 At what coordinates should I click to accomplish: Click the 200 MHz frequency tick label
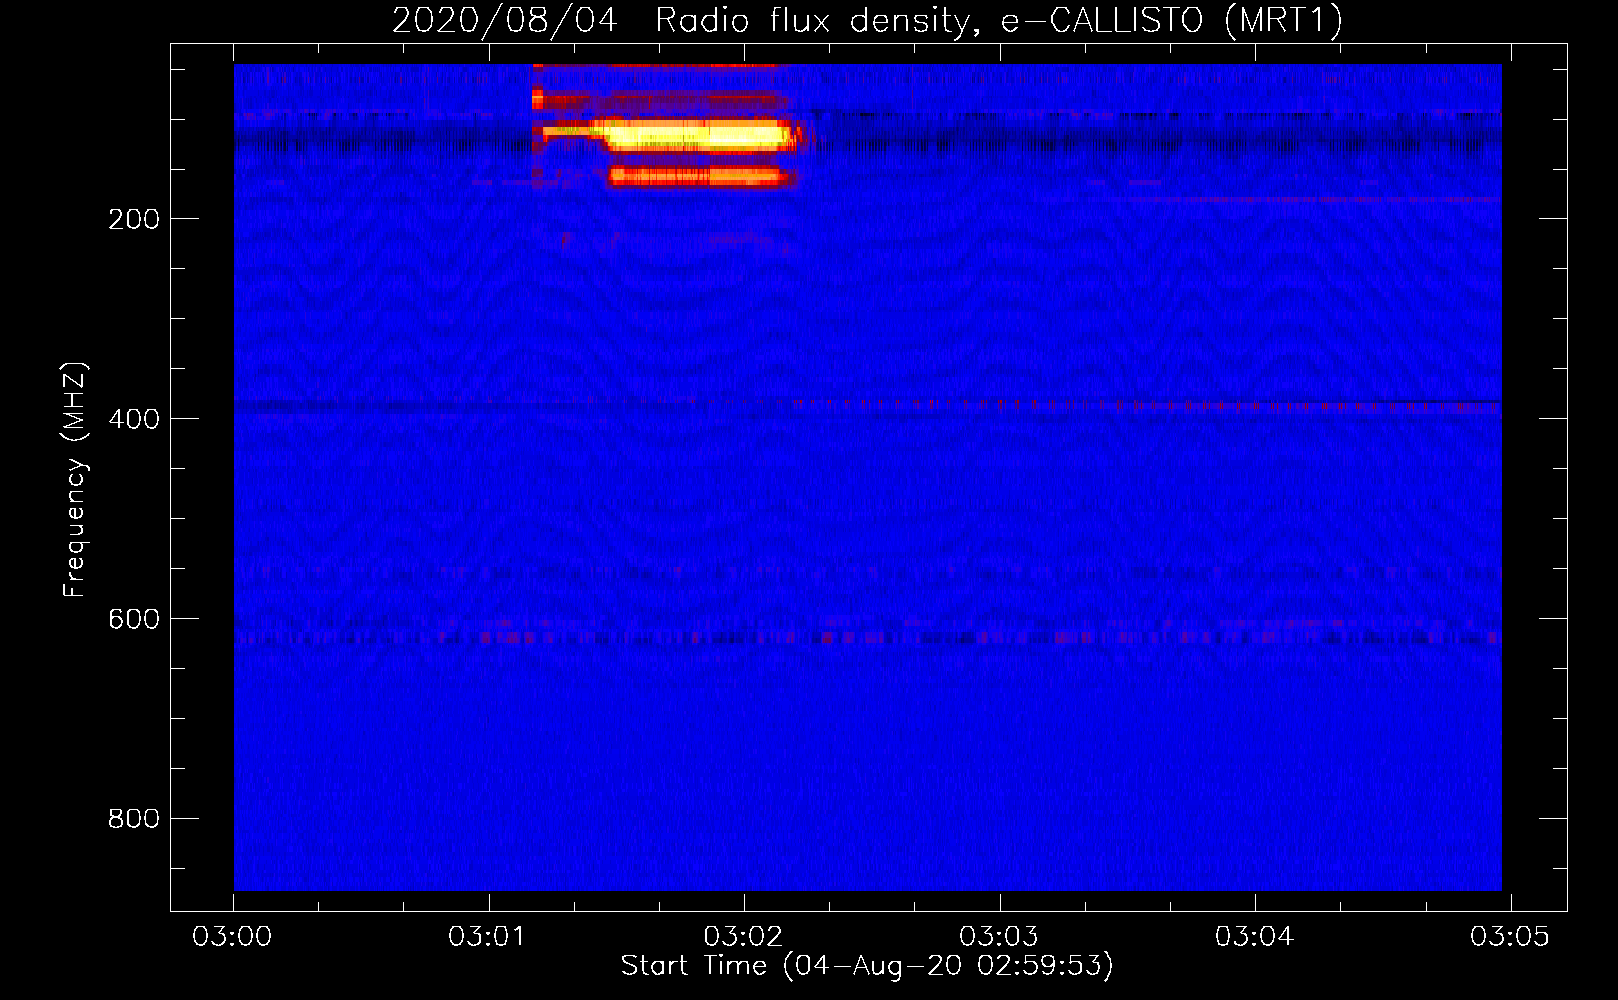point(134,219)
